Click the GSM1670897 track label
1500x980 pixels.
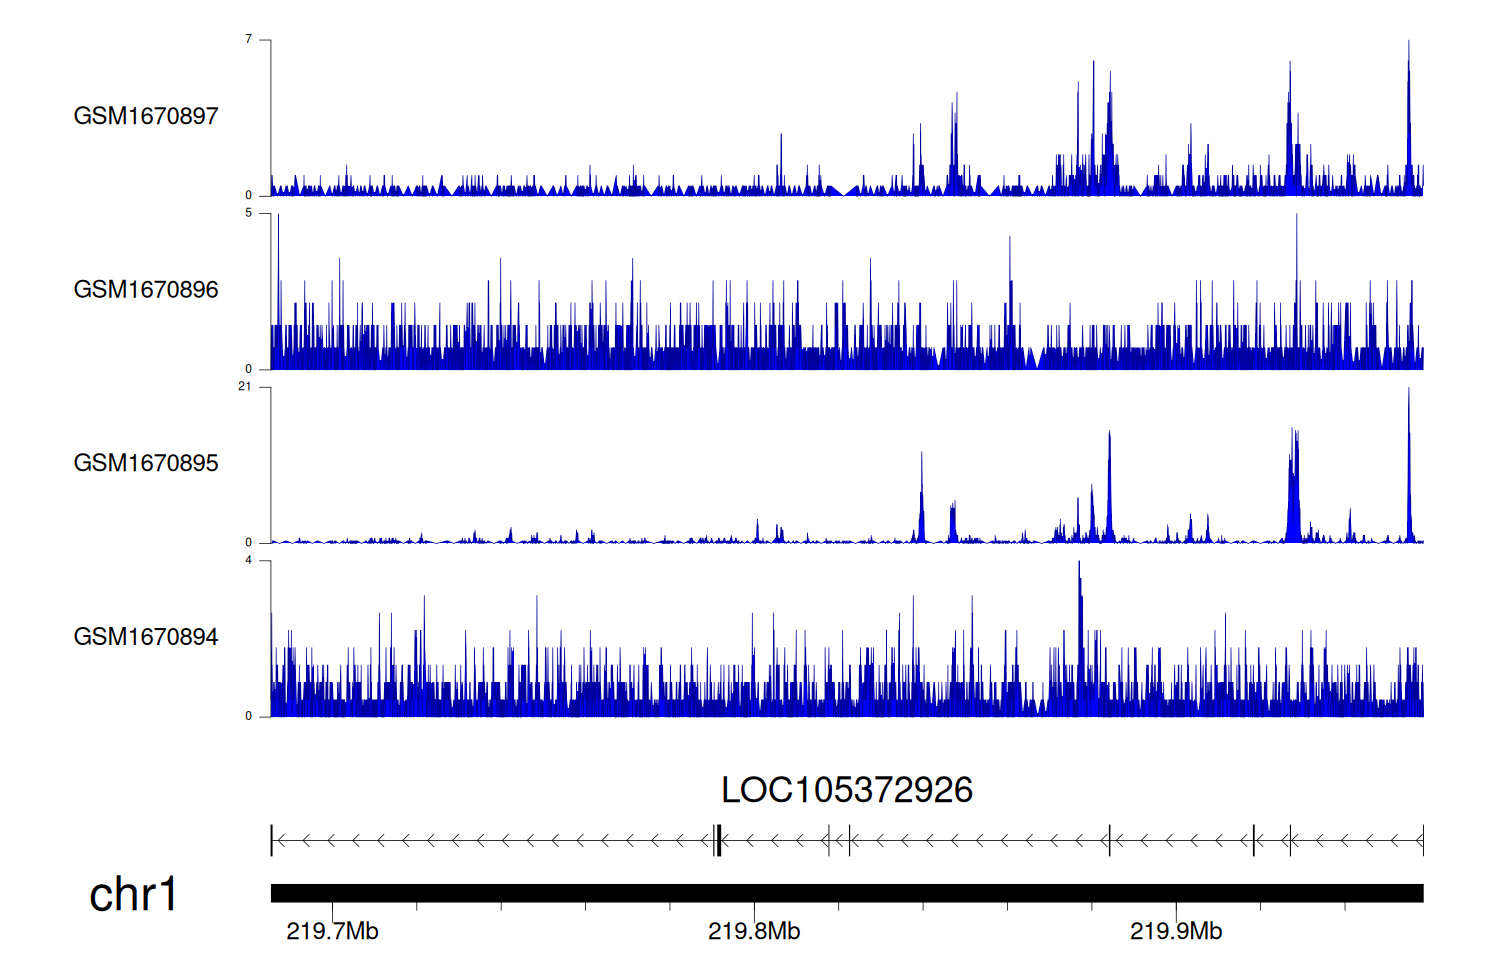(x=146, y=116)
